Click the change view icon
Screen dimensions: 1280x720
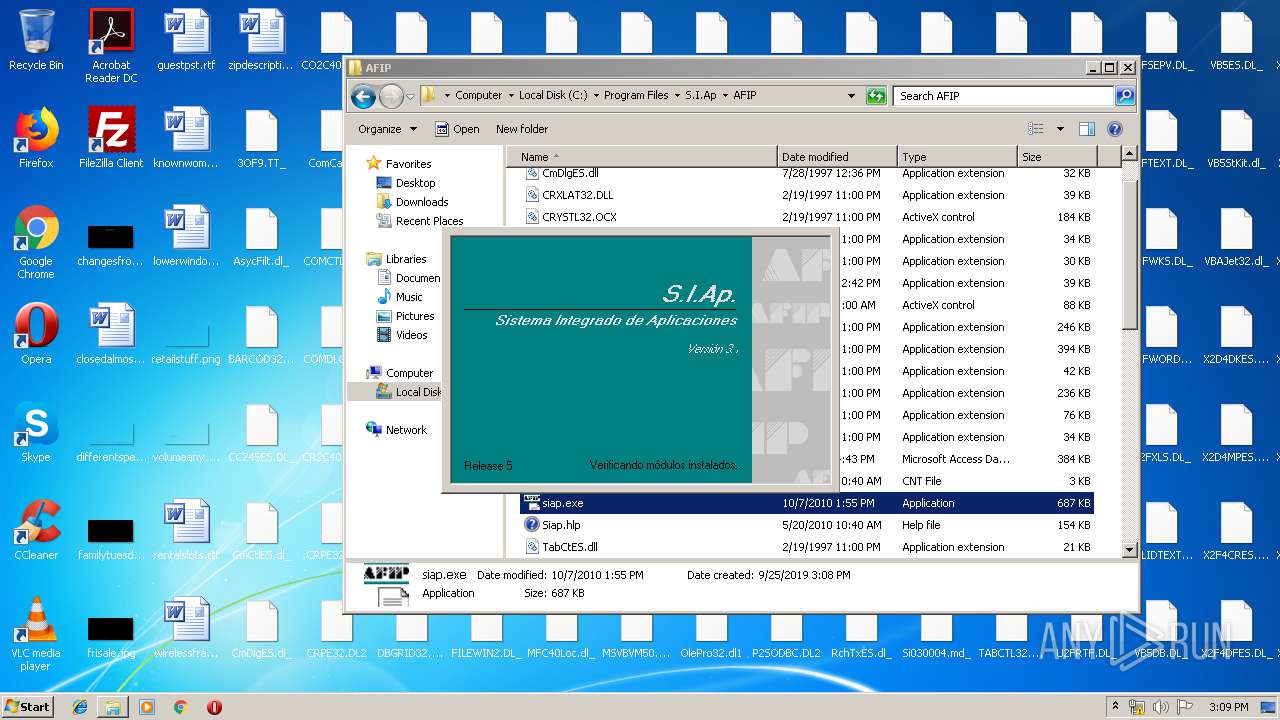(x=1035, y=129)
